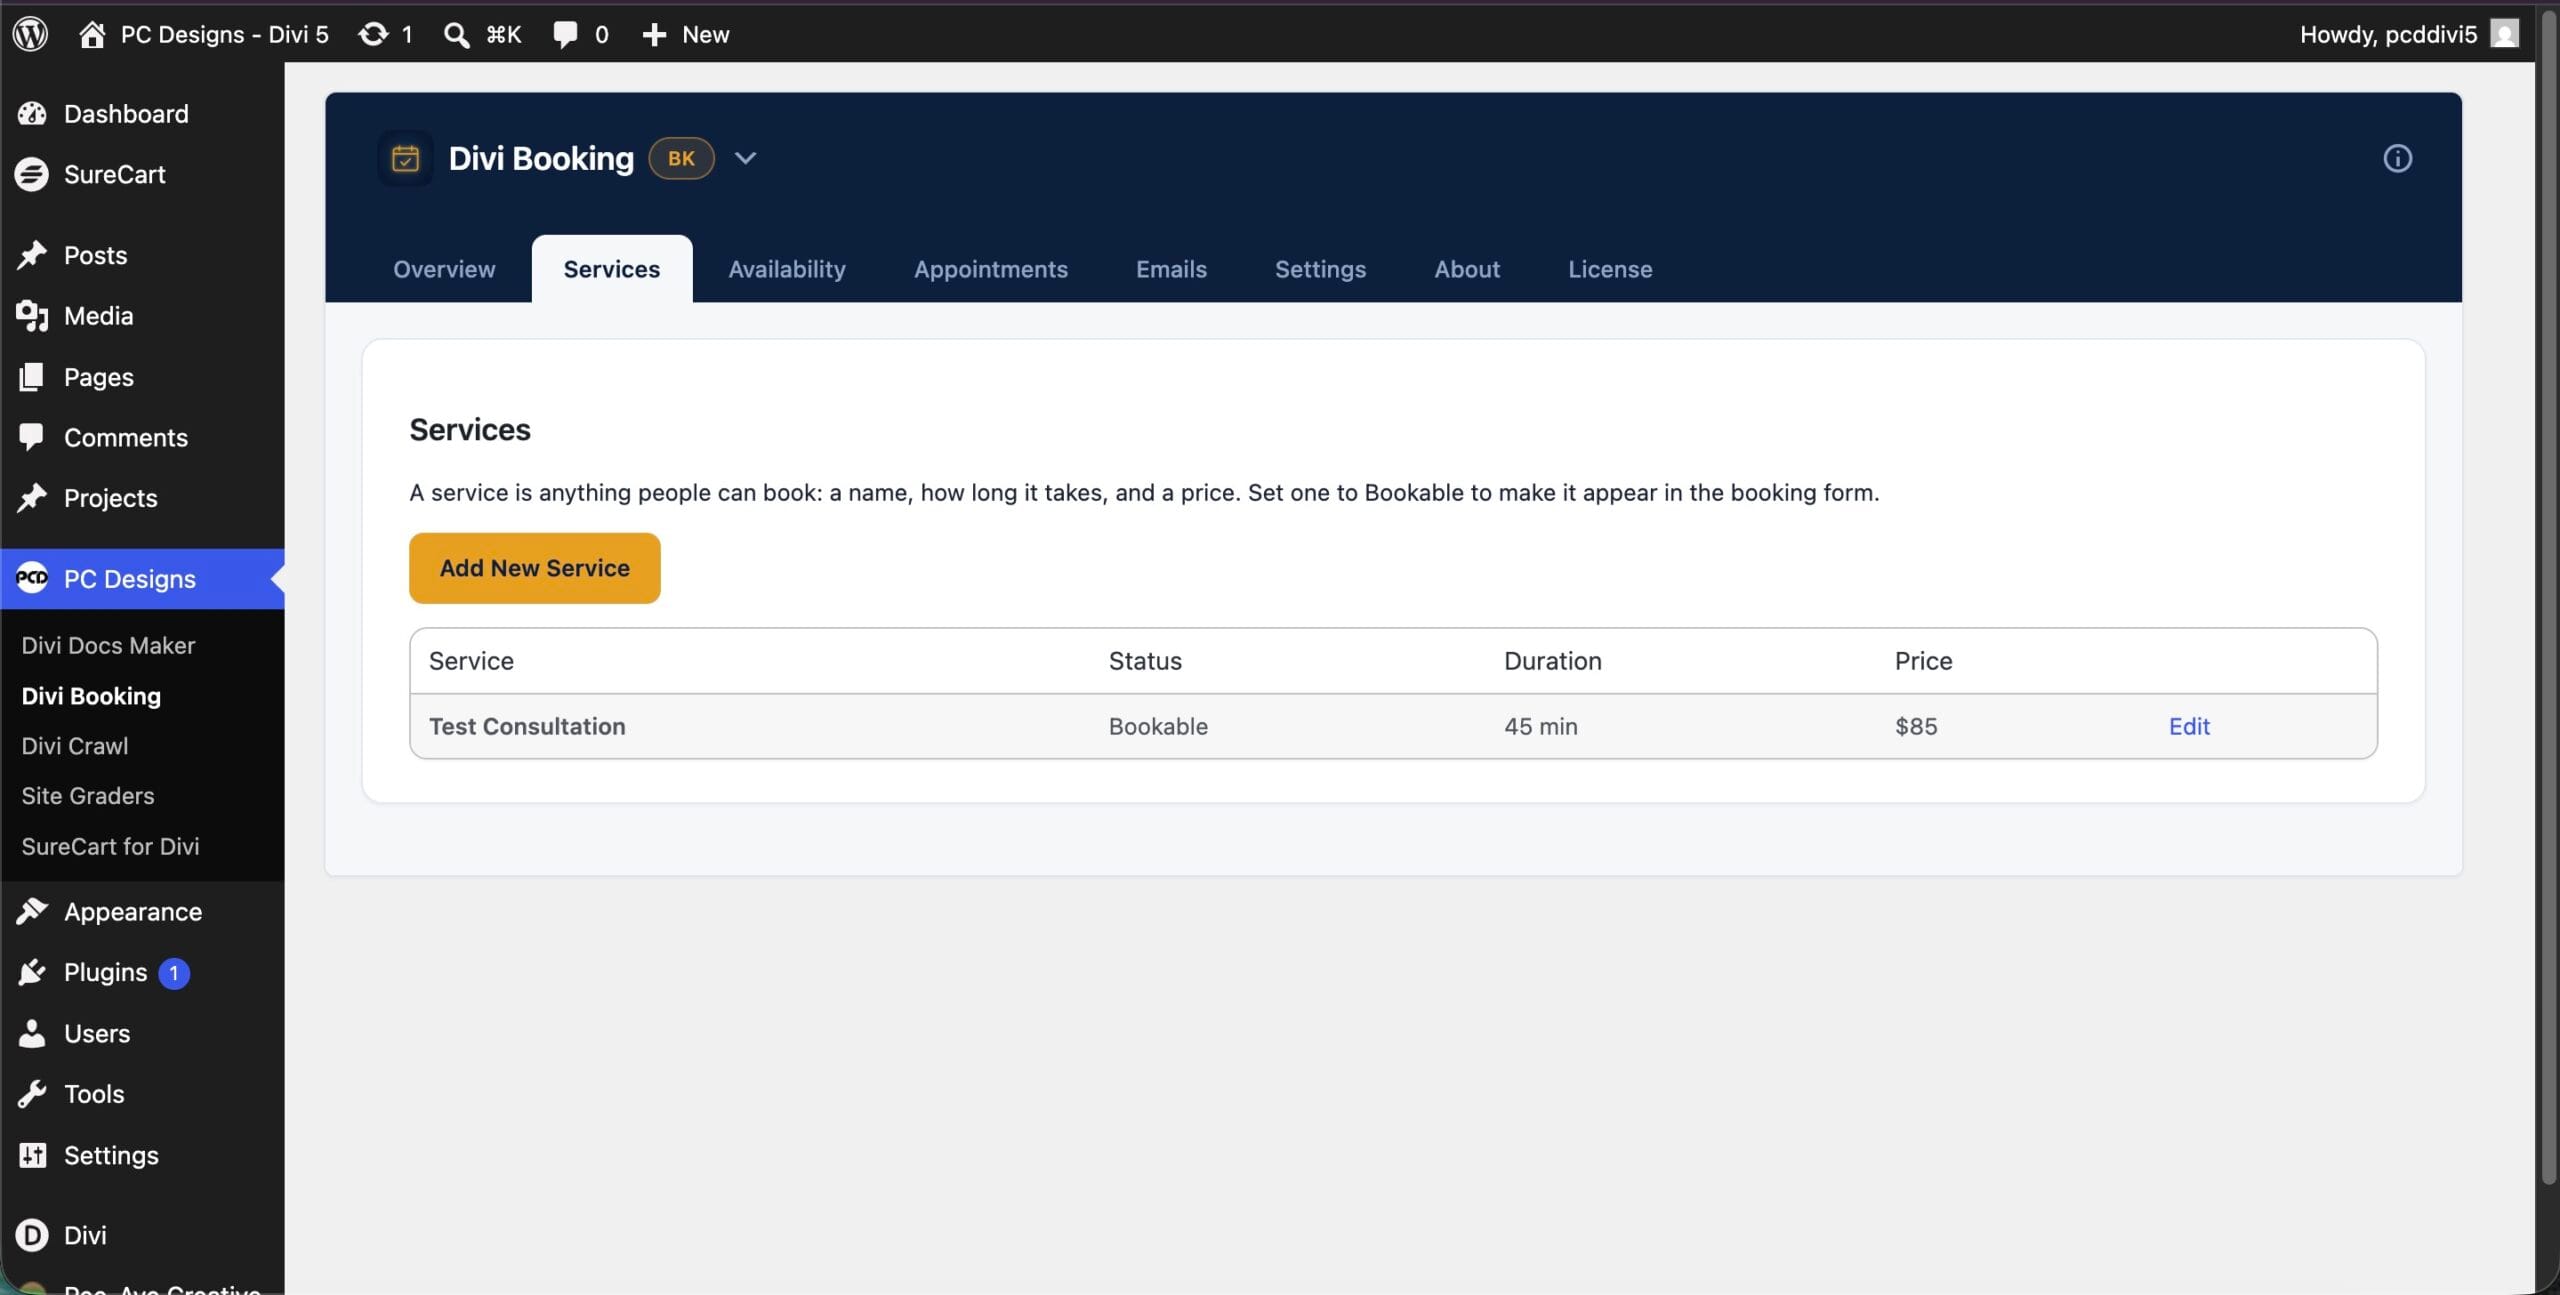Edit the Test Consultation service
Screen dimensions: 2560x1295
point(2189,726)
